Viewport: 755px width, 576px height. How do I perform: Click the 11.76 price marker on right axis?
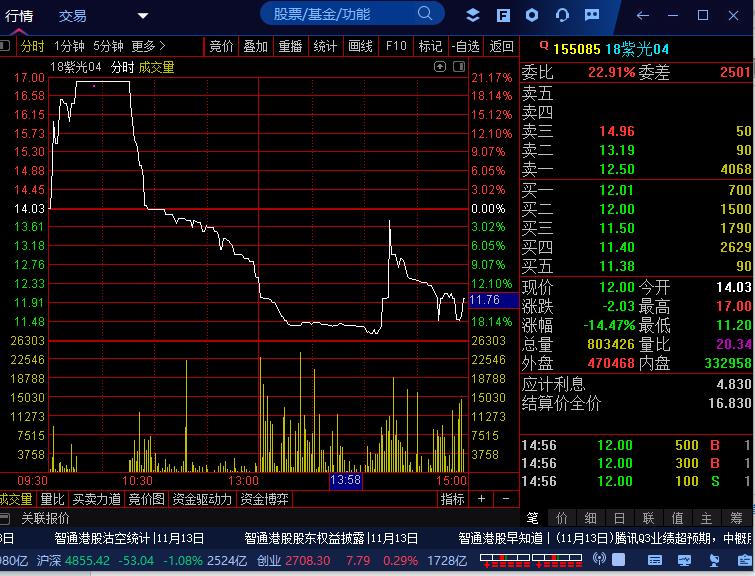pos(492,300)
